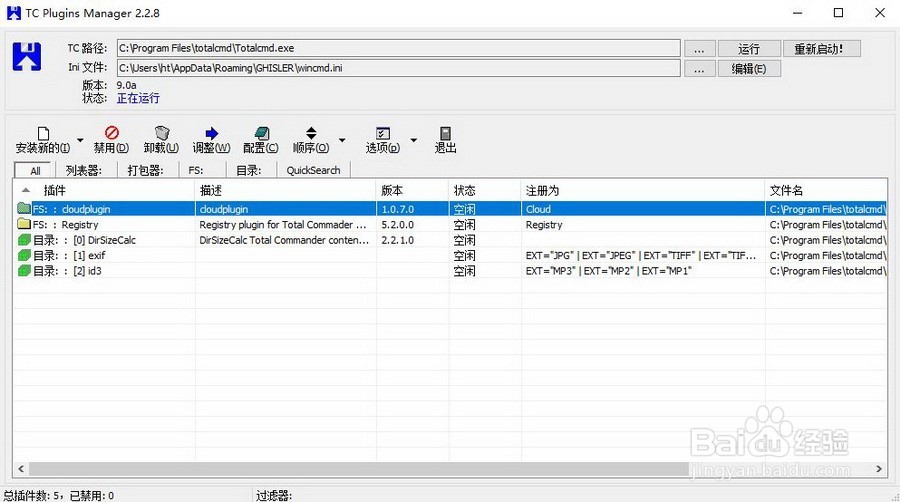Switch to the 目录 tab
Viewport: 900px width, 502px height.
[x=249, y=170]
